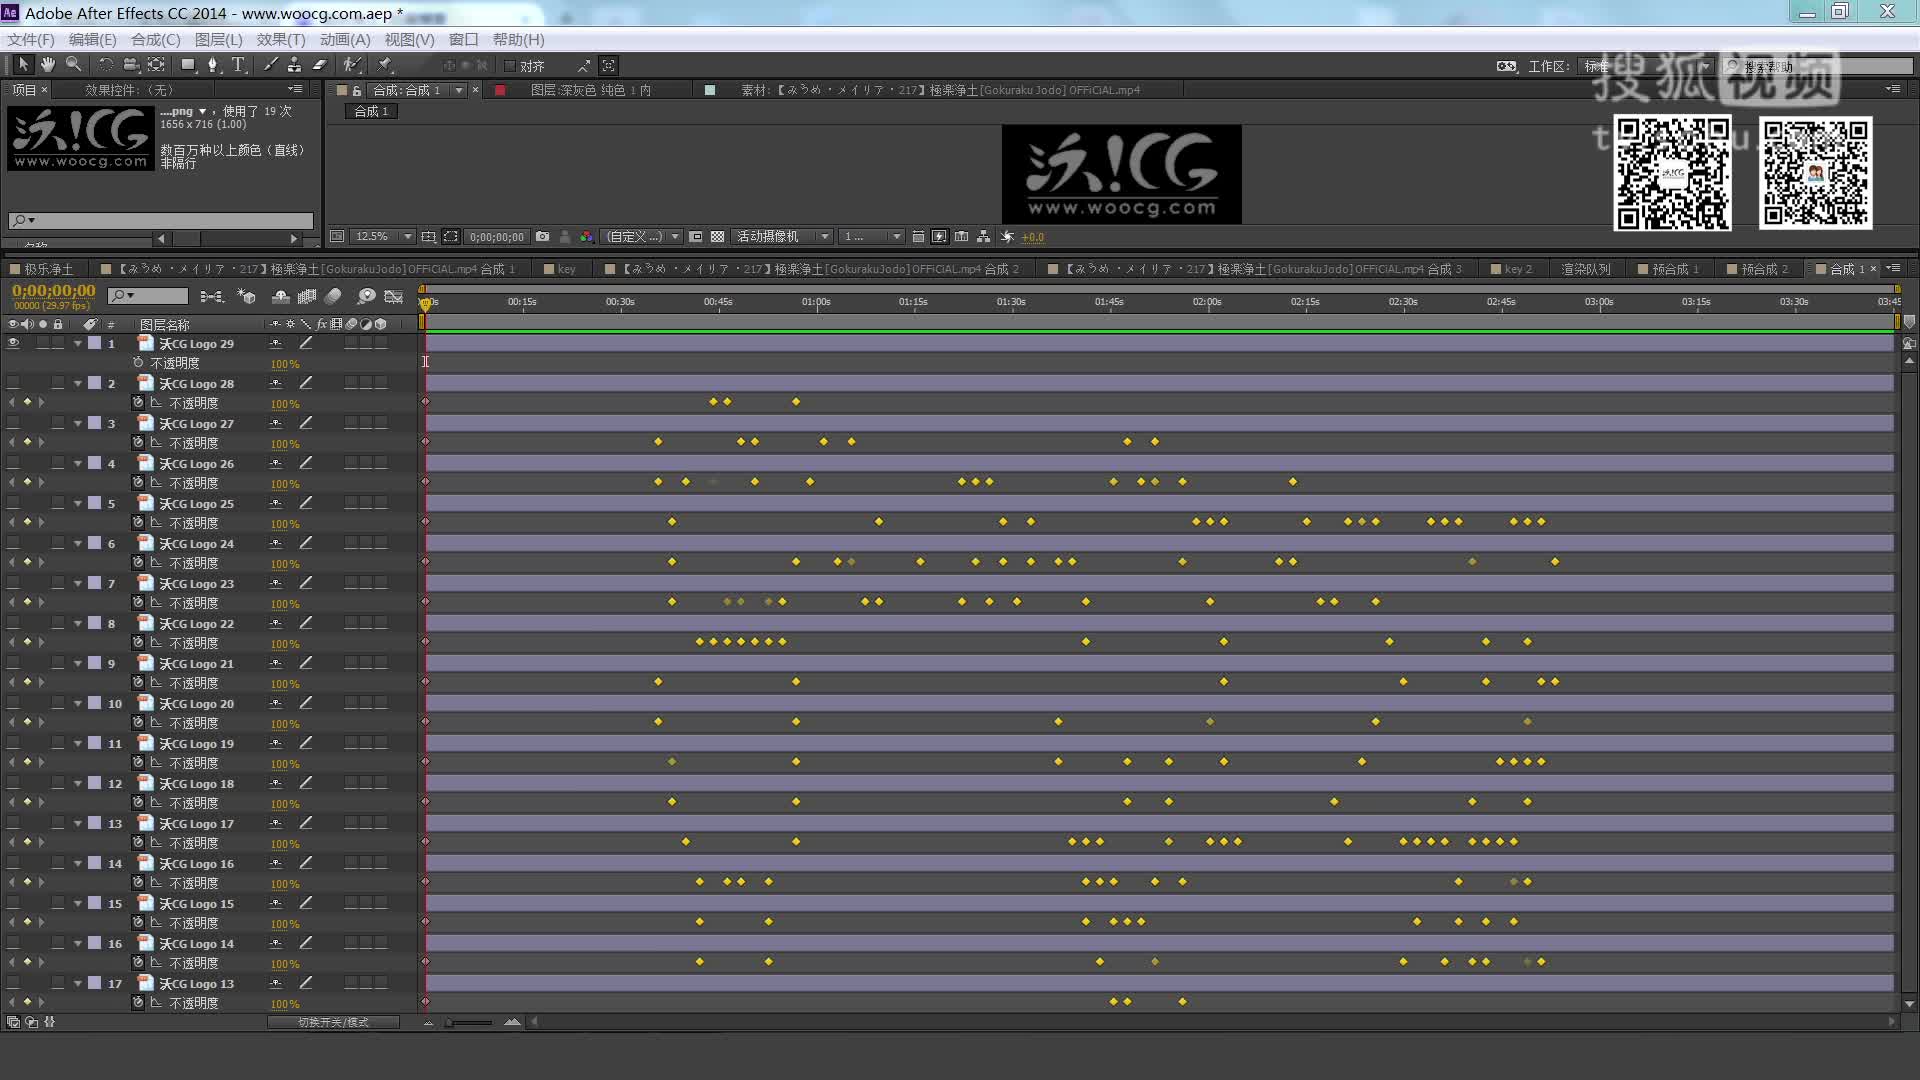Image resolution: width=1920 pixels, height=1080 pixels.
Task: Toggle transparency grid in viewer
Action: click(717, 237)
